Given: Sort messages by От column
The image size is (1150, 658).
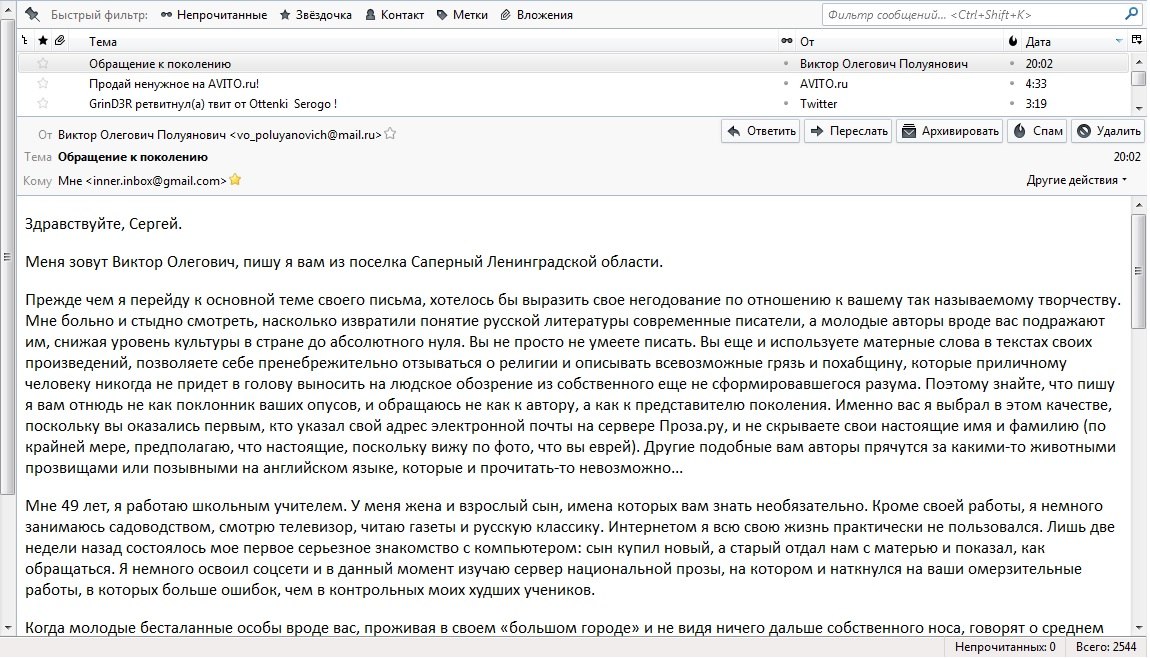Looking at the screenshot, I should (807, 42).
